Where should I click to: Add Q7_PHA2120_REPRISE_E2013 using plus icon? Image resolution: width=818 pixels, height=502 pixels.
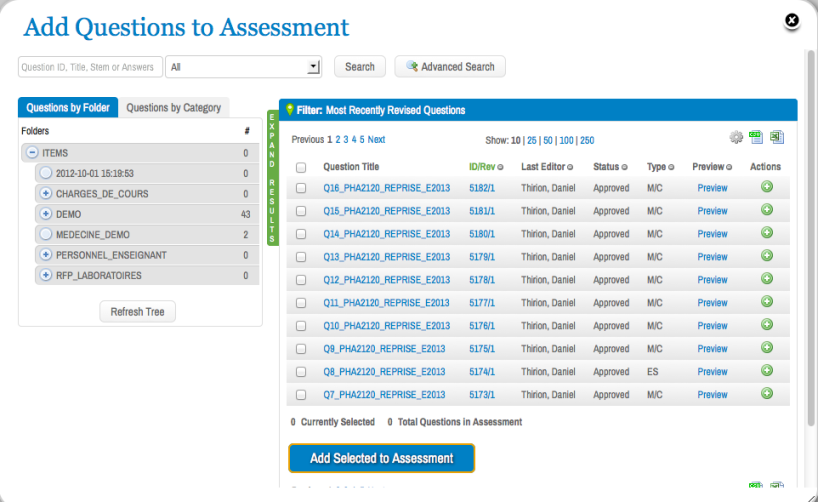767,394
